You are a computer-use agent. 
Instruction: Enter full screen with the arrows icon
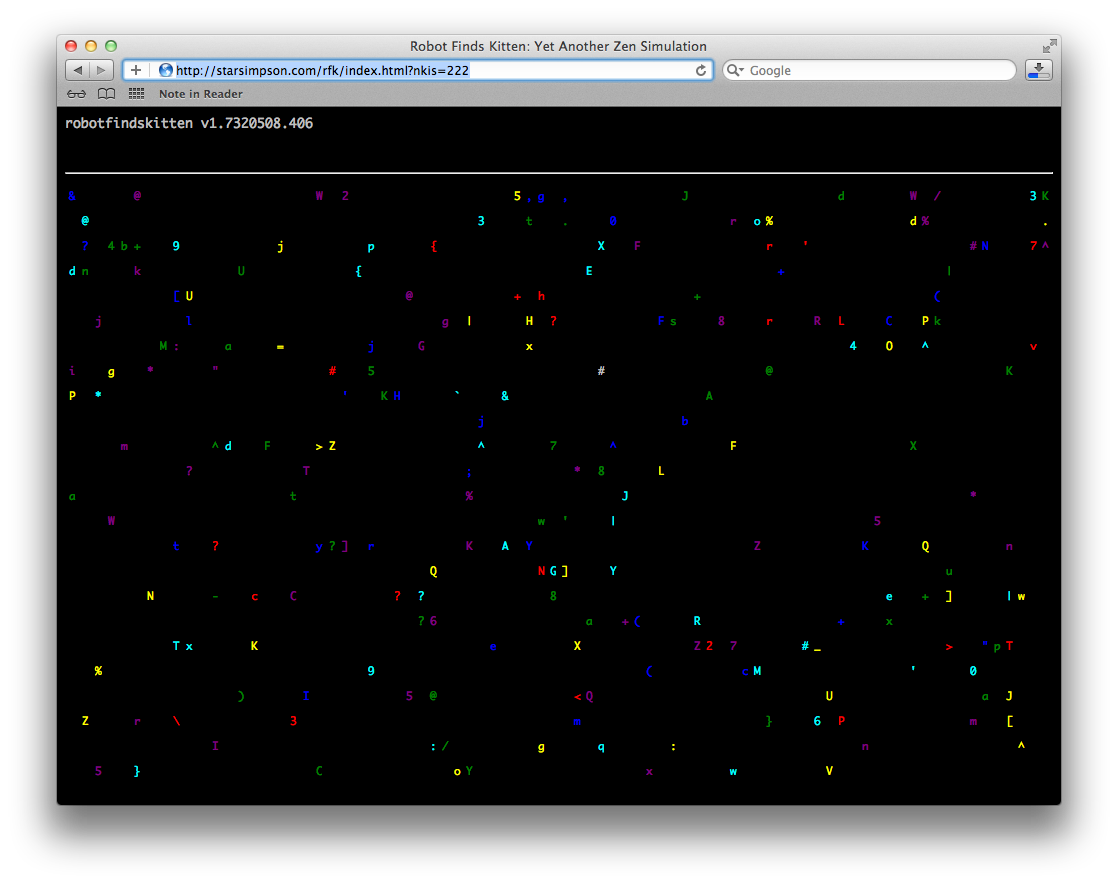click(1049, 46)
